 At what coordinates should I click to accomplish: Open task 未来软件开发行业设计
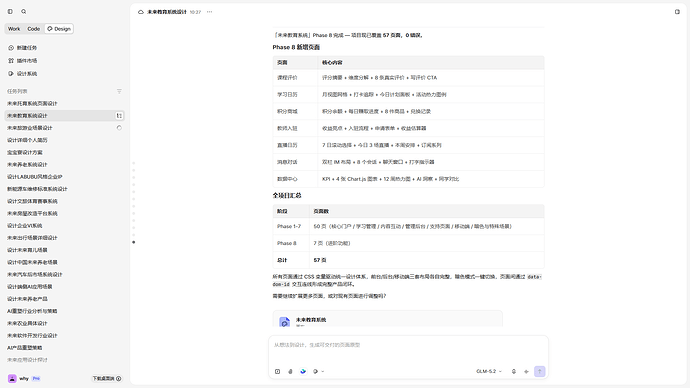[64, 335]
